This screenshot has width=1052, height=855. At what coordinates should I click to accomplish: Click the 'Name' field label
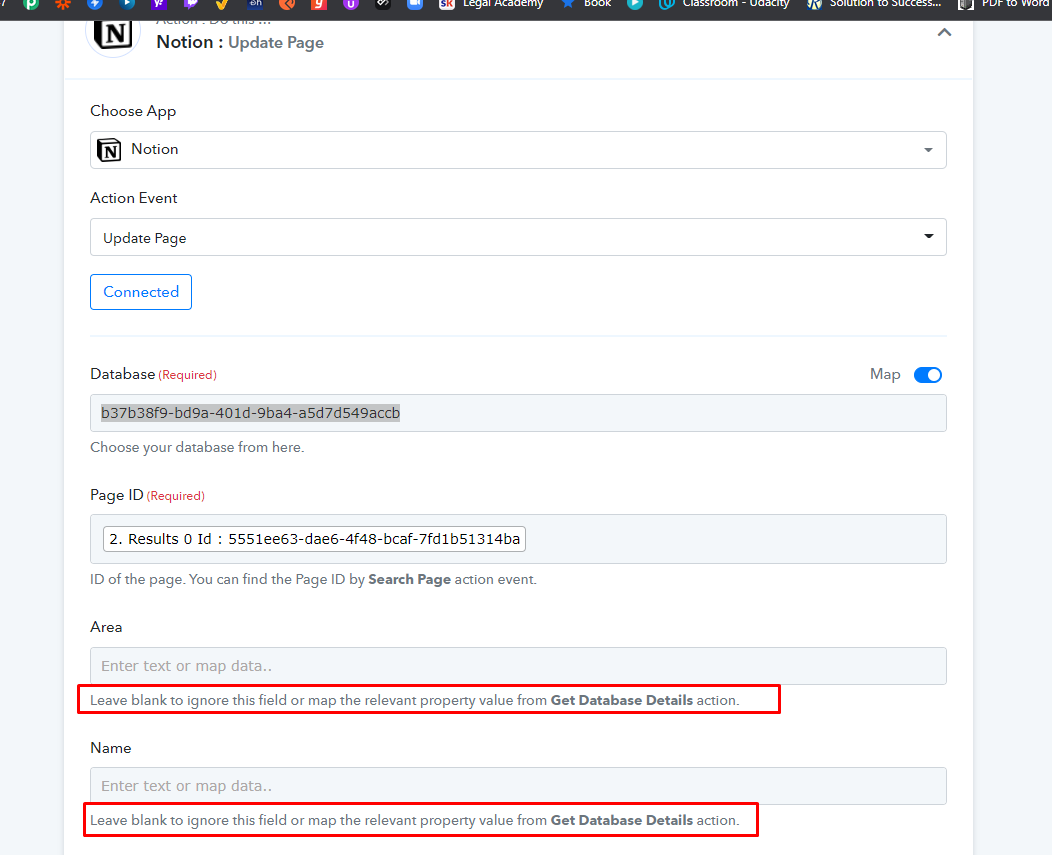[111, 748]
